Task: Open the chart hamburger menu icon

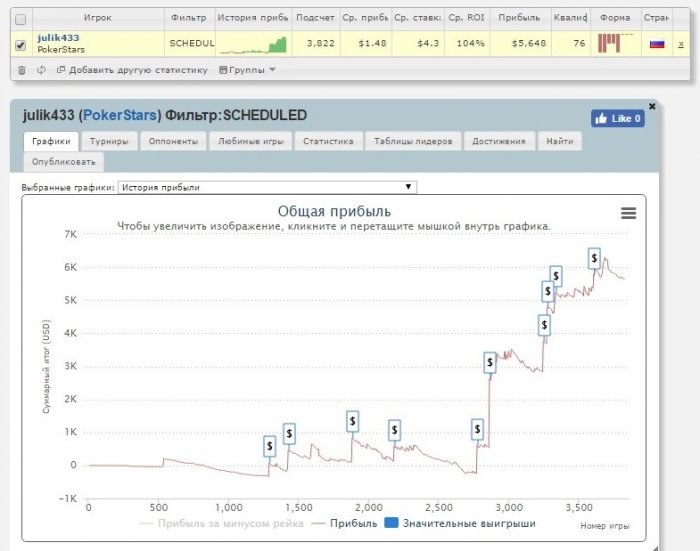Action: (629, 213)
